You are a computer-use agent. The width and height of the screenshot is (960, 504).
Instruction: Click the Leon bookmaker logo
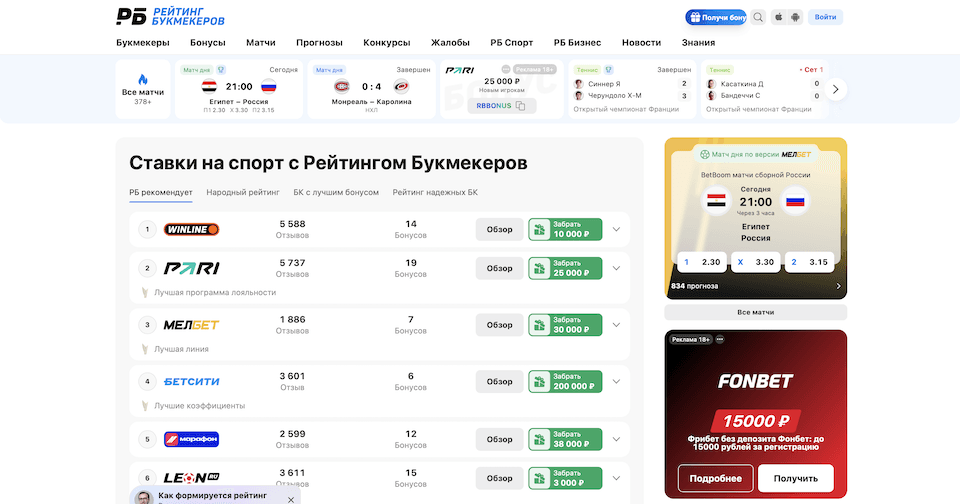pyautogui.click(x=191, y=478)
